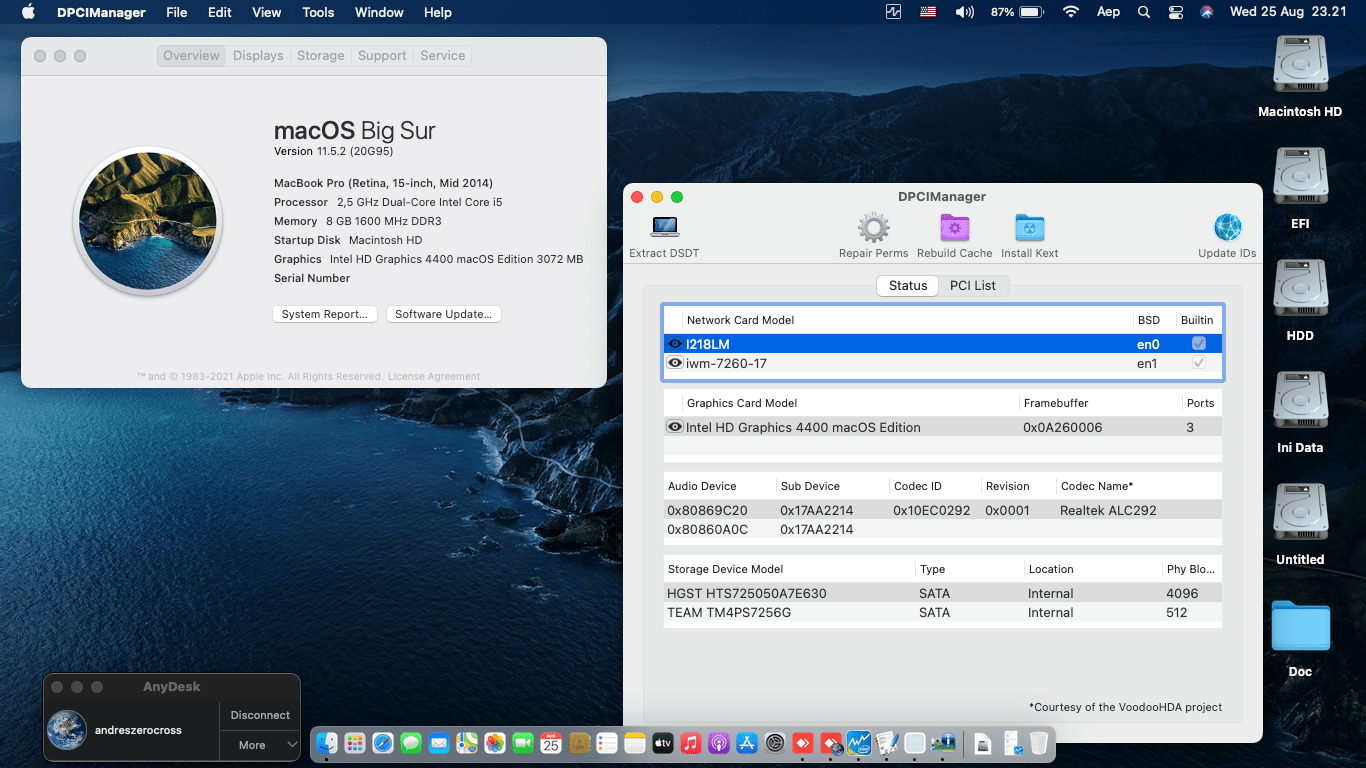The height and width of the screenshot is (768, 1366).
Task: Run Repair Perms from DPCIManager toolbar
Action: click(874, 227)
